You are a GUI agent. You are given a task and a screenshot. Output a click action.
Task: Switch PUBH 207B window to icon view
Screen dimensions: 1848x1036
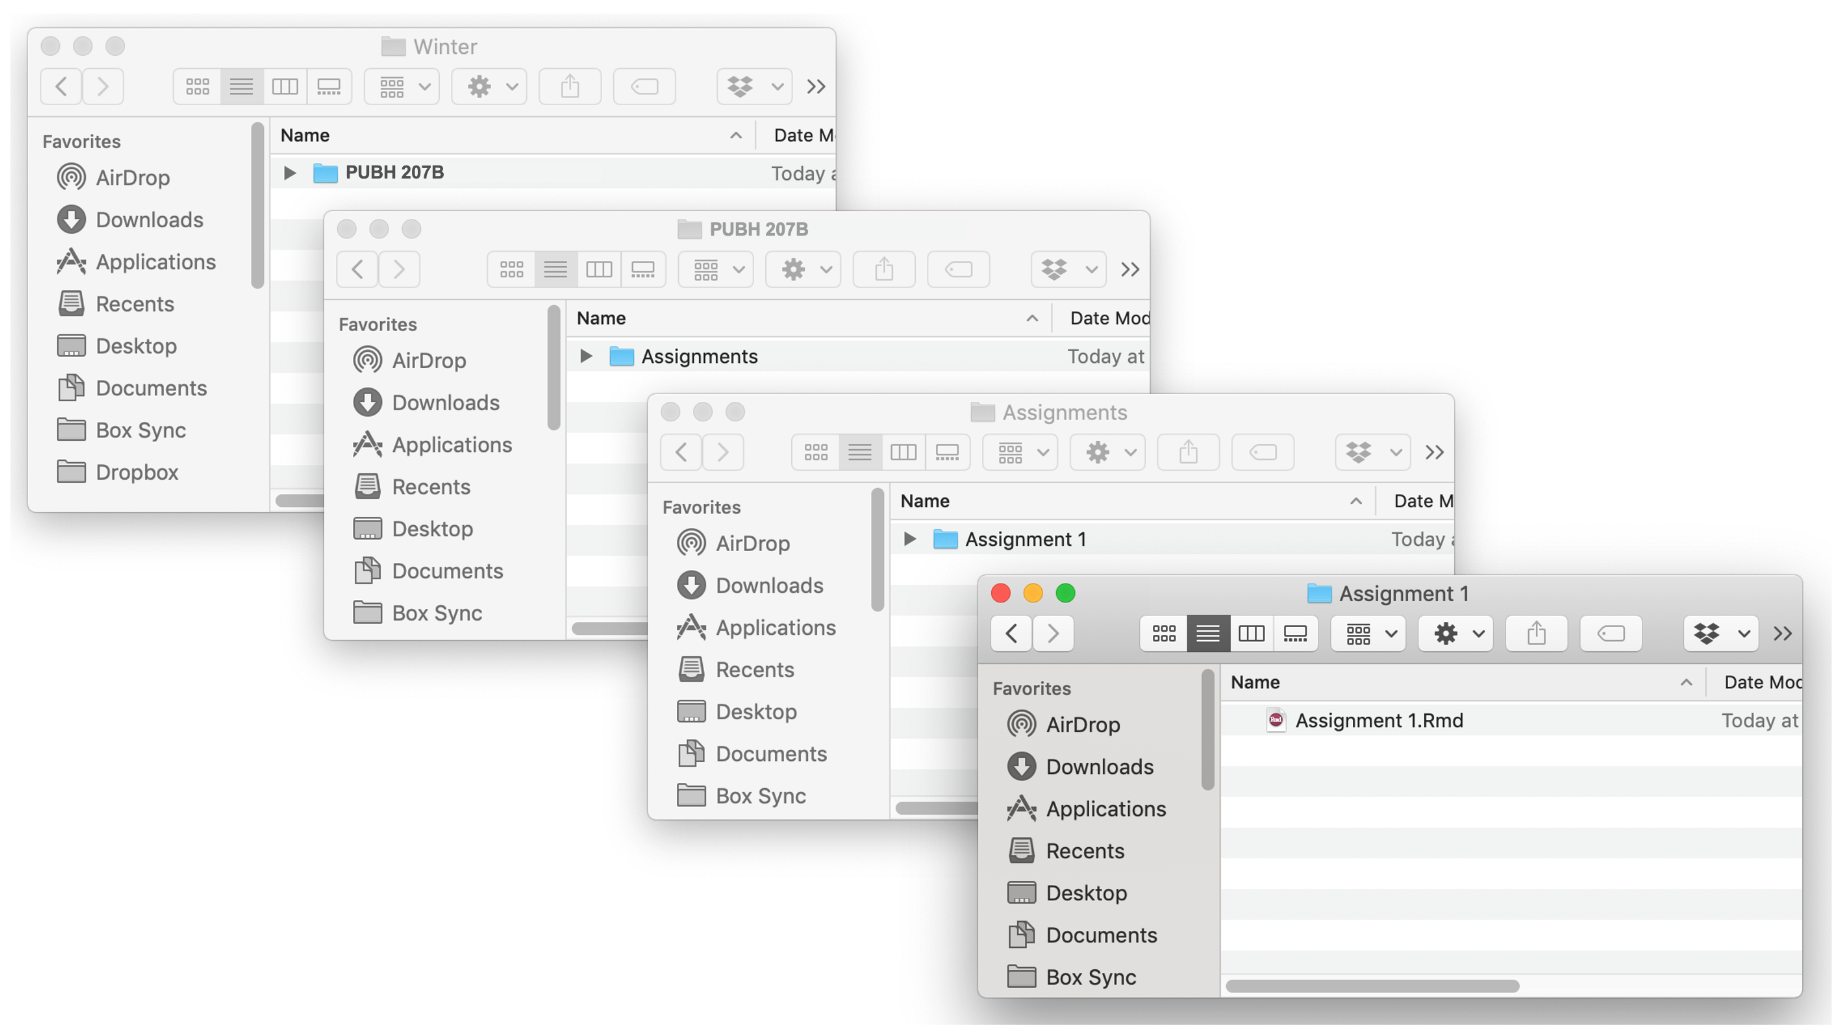coord(512,270)
